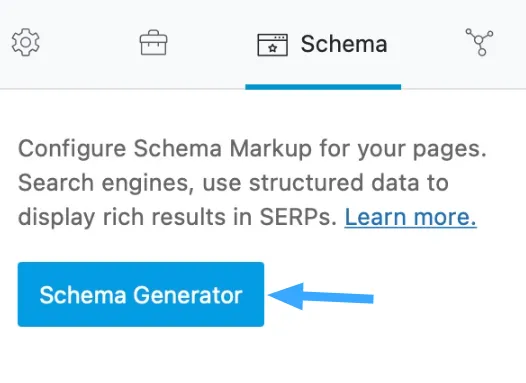Go to the Advanced toolbox tab
This screenshot has width=526, height=383.
[x=153, y=43]
